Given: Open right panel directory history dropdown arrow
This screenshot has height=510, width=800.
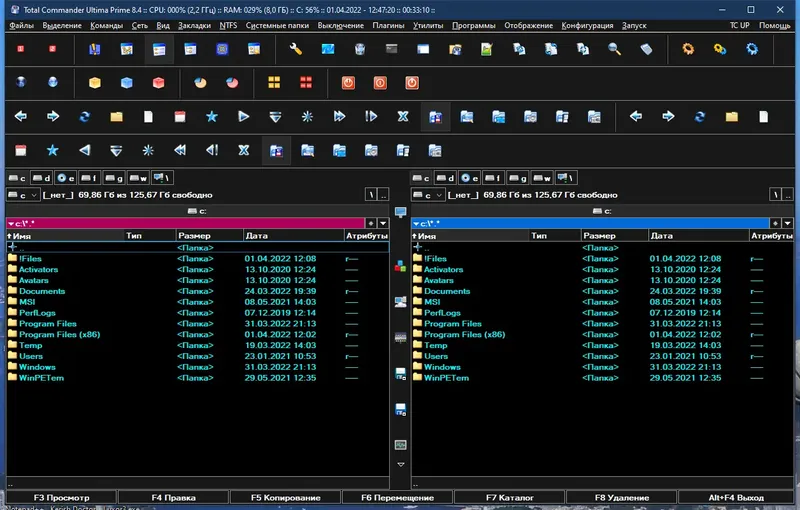Looking at the screenshot, I should pyautogui.click(x=788, y=223).
